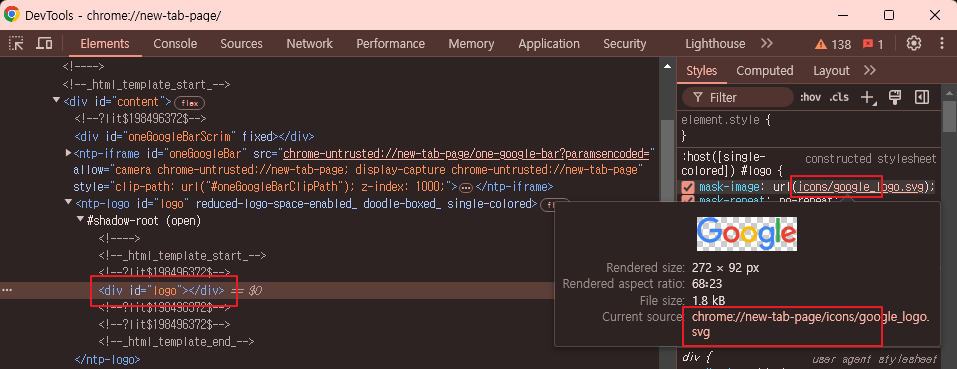
Task: Show more Styles sidebar tabs chevron
Action: click(870, 70)
